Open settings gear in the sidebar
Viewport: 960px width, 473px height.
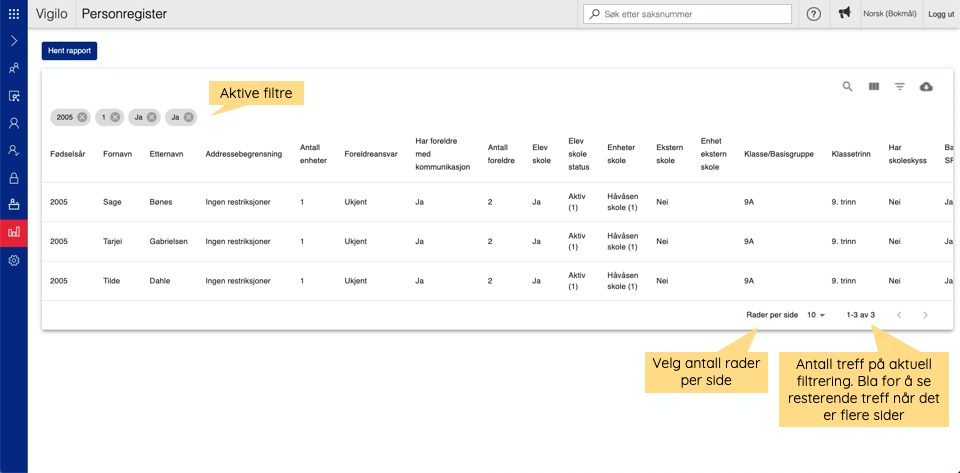pos(13,260)
